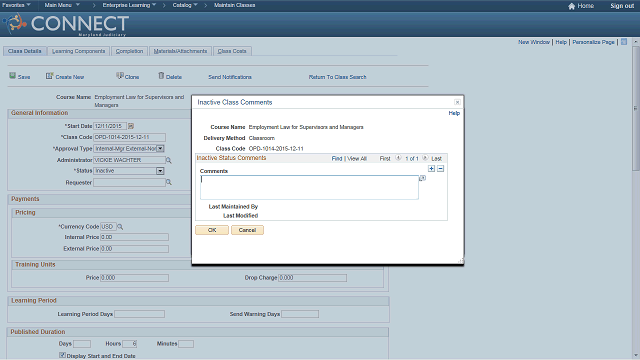Click the Home icon in the header
Viewport: 640px width, 360px height.
[571, 6]
